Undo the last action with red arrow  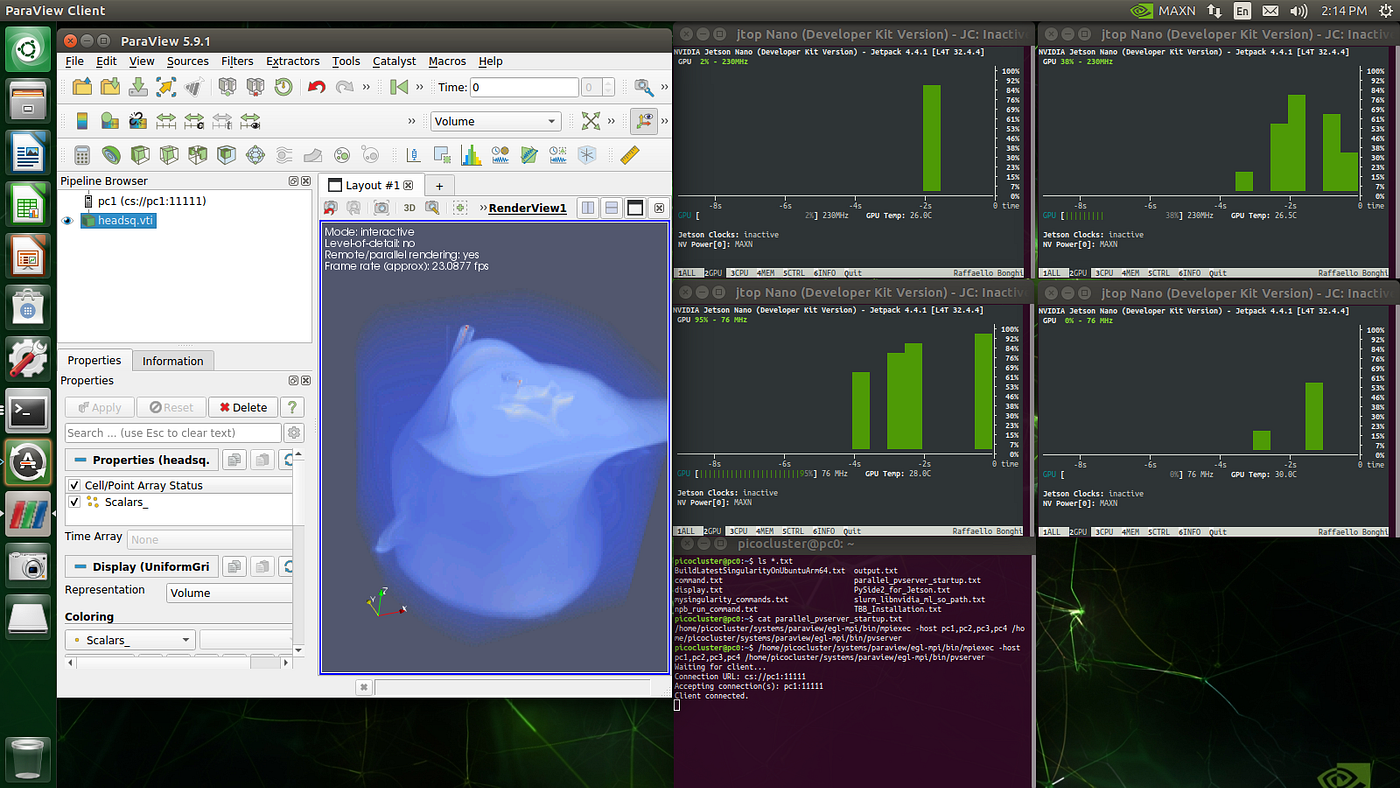tap(317, 87)
